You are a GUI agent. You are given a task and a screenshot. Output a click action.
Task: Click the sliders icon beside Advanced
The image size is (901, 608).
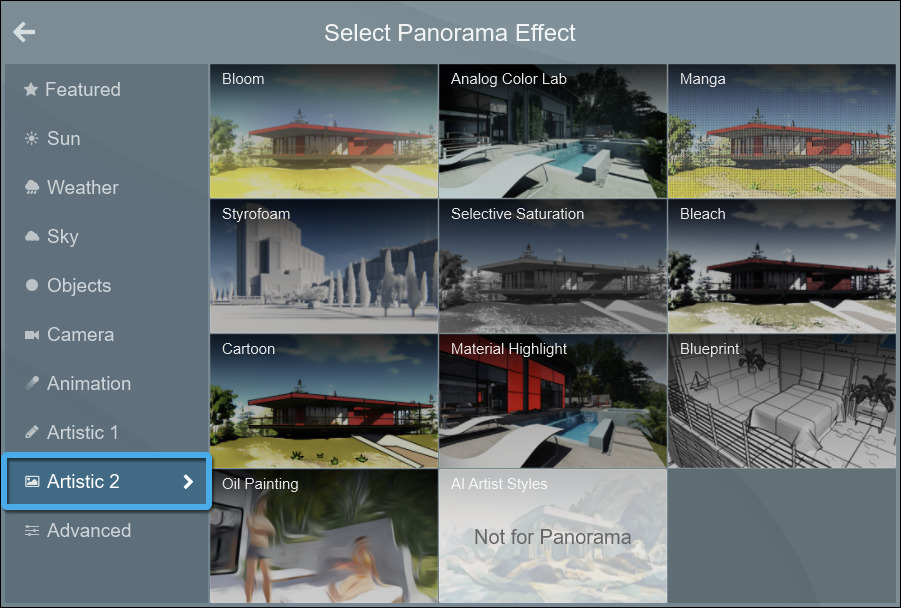coord(32,530)
